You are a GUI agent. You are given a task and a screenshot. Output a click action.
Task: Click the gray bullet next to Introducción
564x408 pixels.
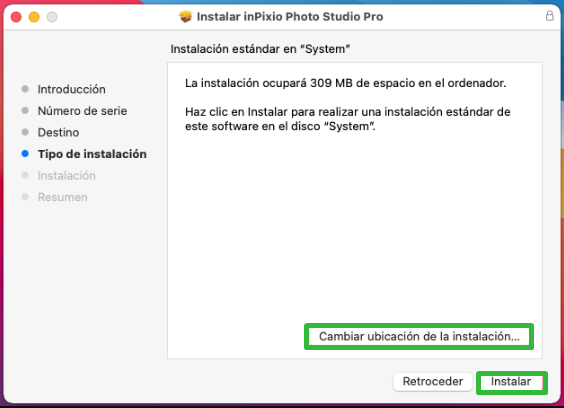pyautogui.click(x=25, y=89)
